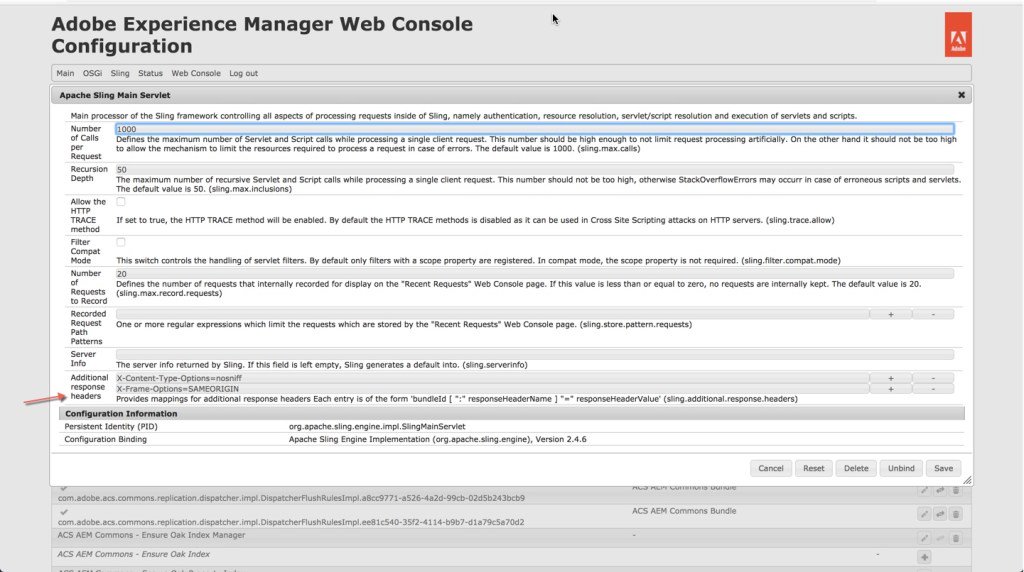Edit the X-Content-Type-Options=nosniff header field
Screen dimensions: 1024x572
click(492, 378)
